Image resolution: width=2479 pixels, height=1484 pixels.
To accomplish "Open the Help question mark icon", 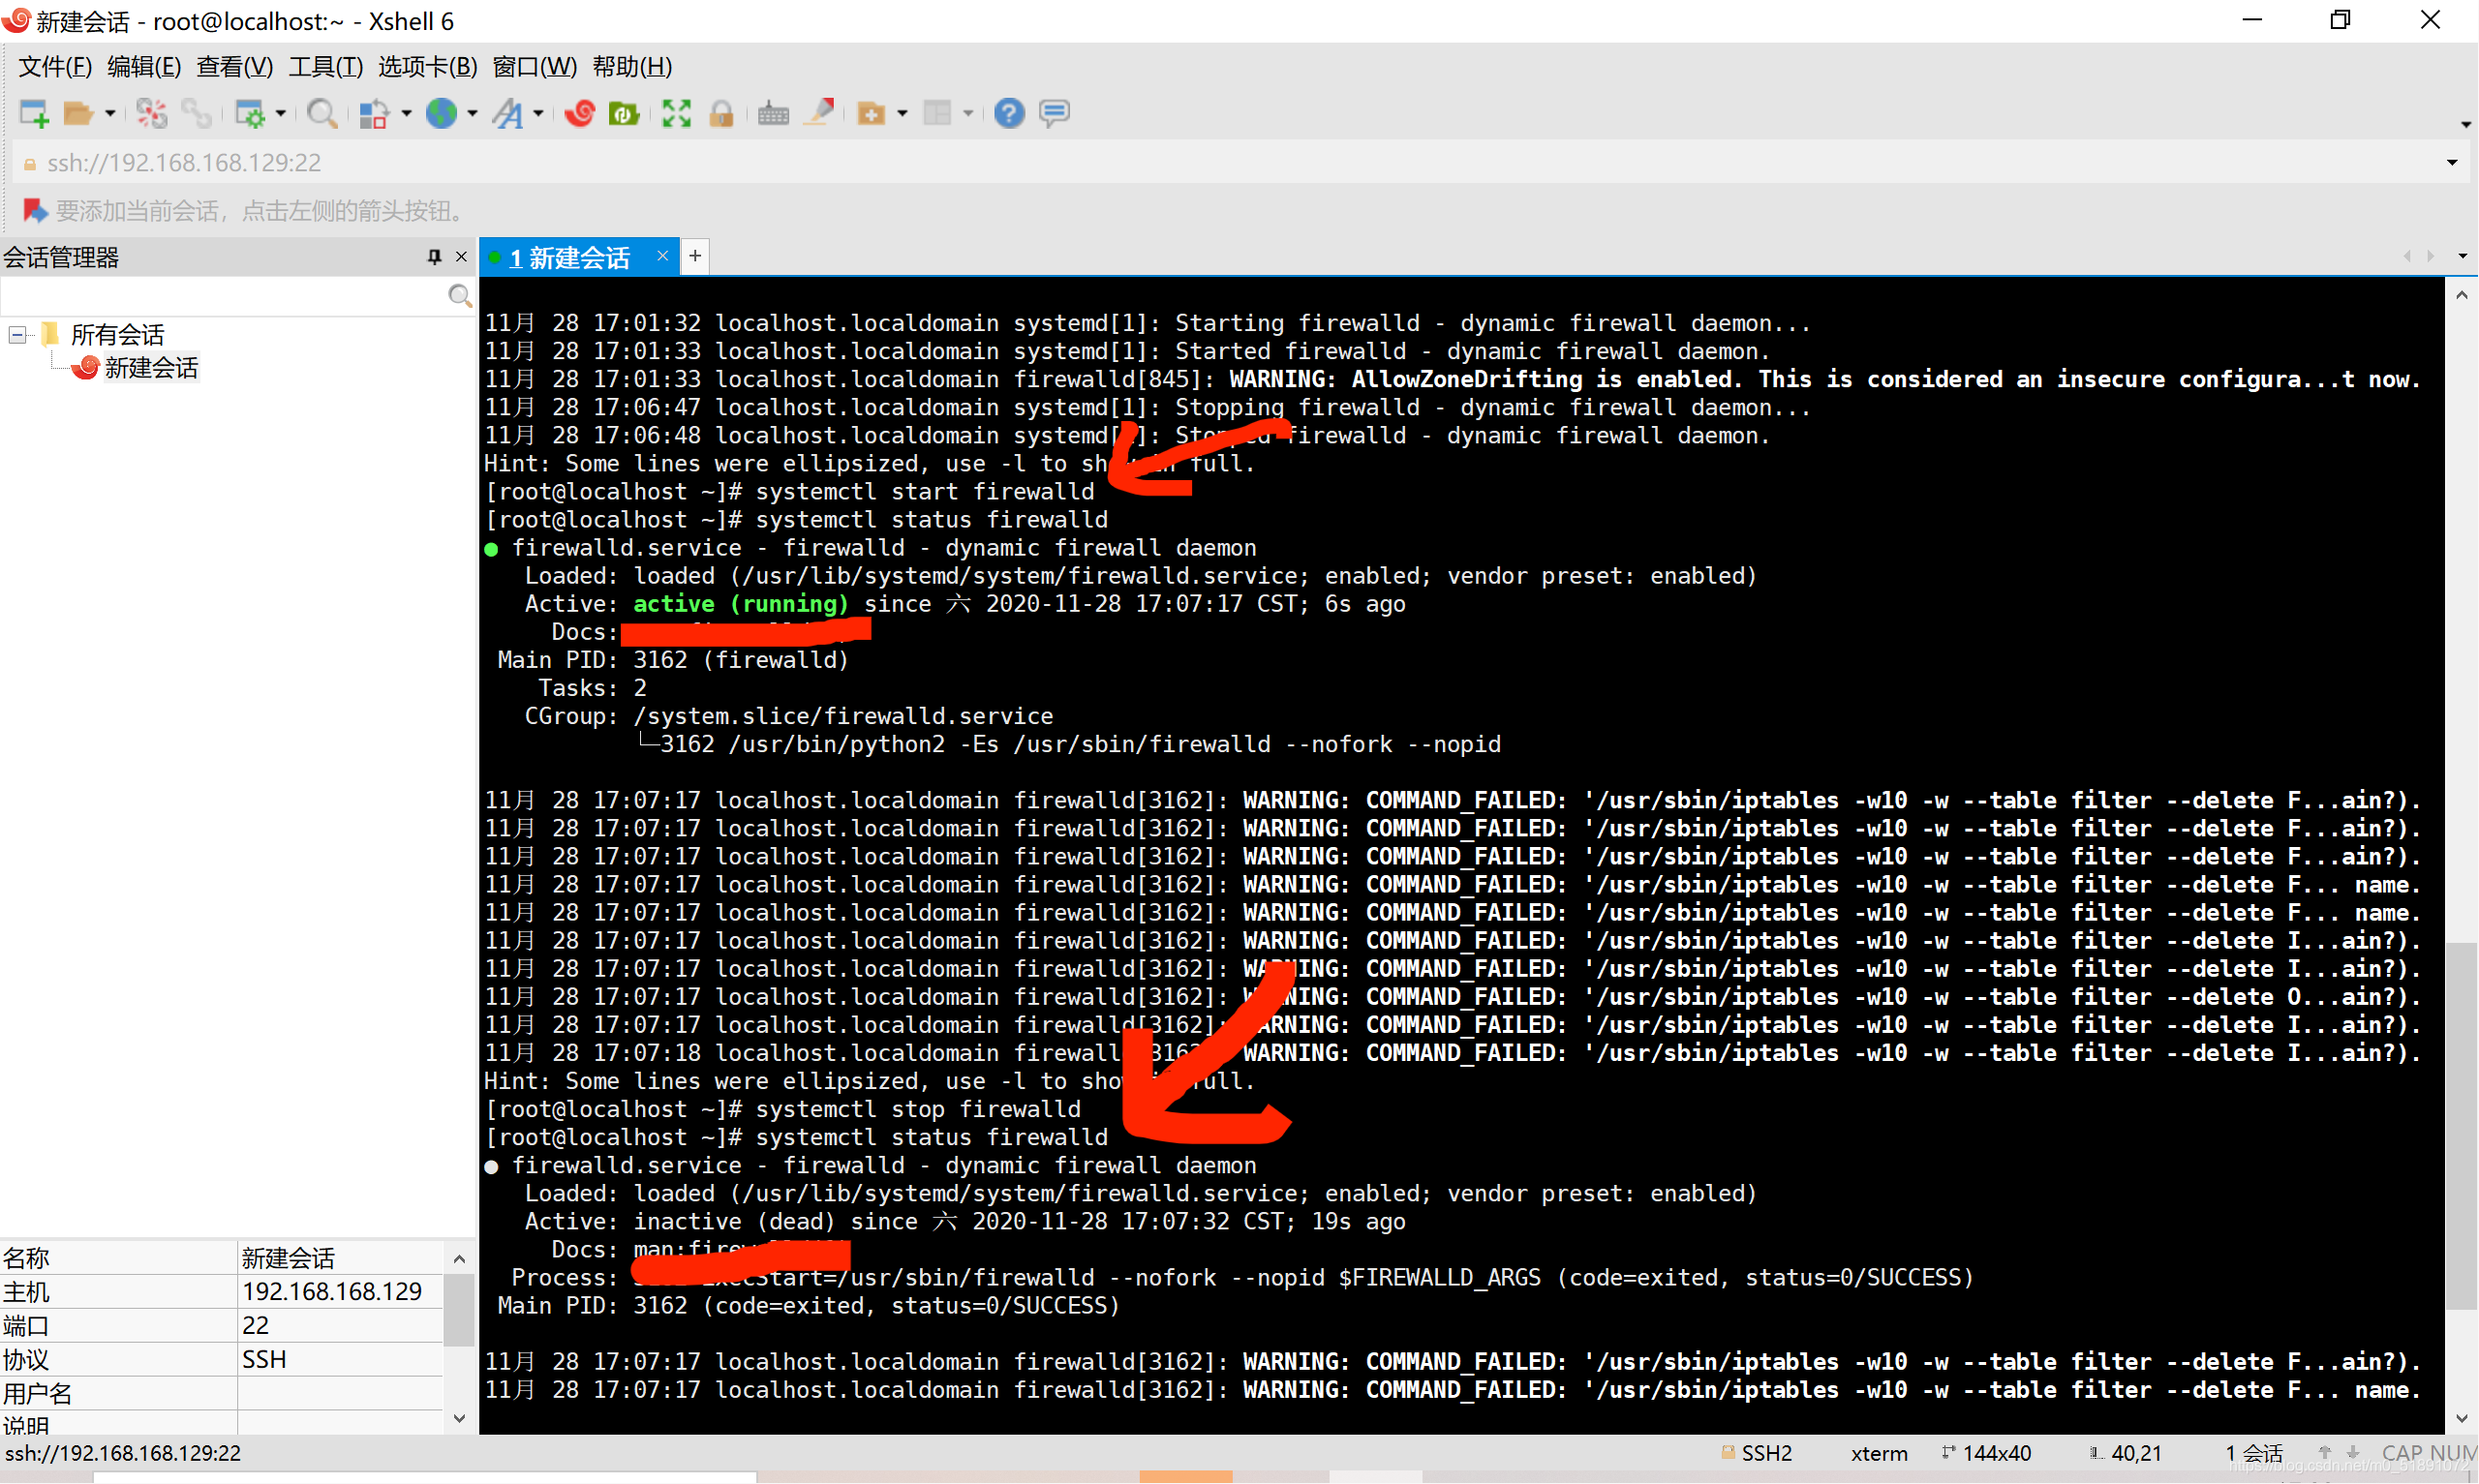I will (1009, 114).
